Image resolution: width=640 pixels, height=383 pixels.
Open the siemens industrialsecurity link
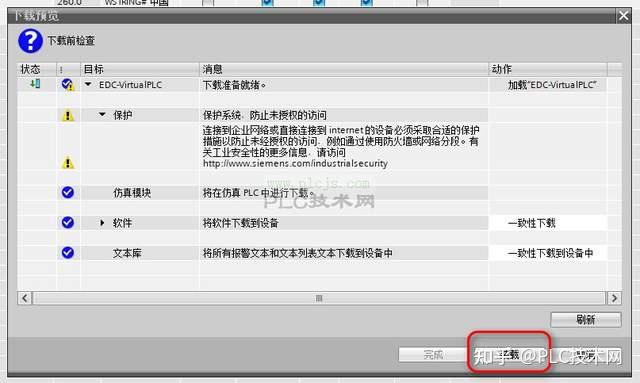[x=295, y=163]
